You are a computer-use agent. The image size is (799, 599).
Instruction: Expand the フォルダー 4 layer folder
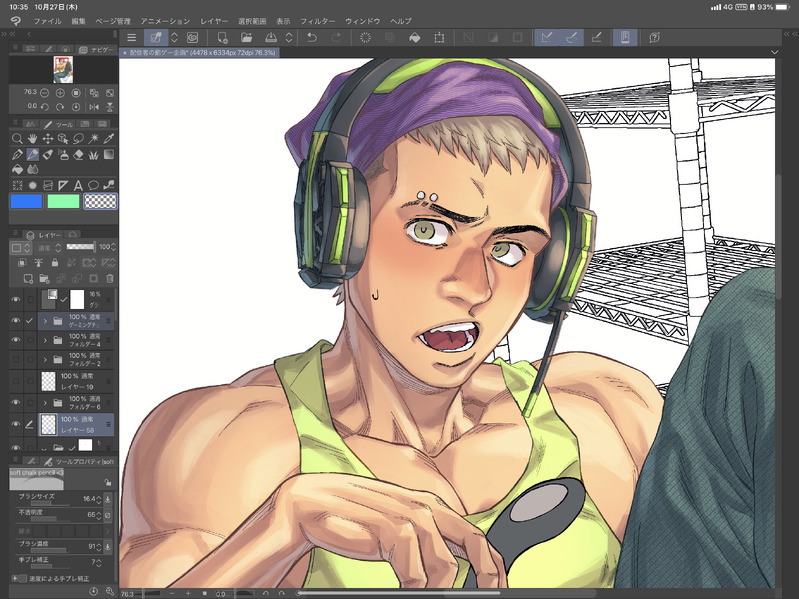click(45, 340)
